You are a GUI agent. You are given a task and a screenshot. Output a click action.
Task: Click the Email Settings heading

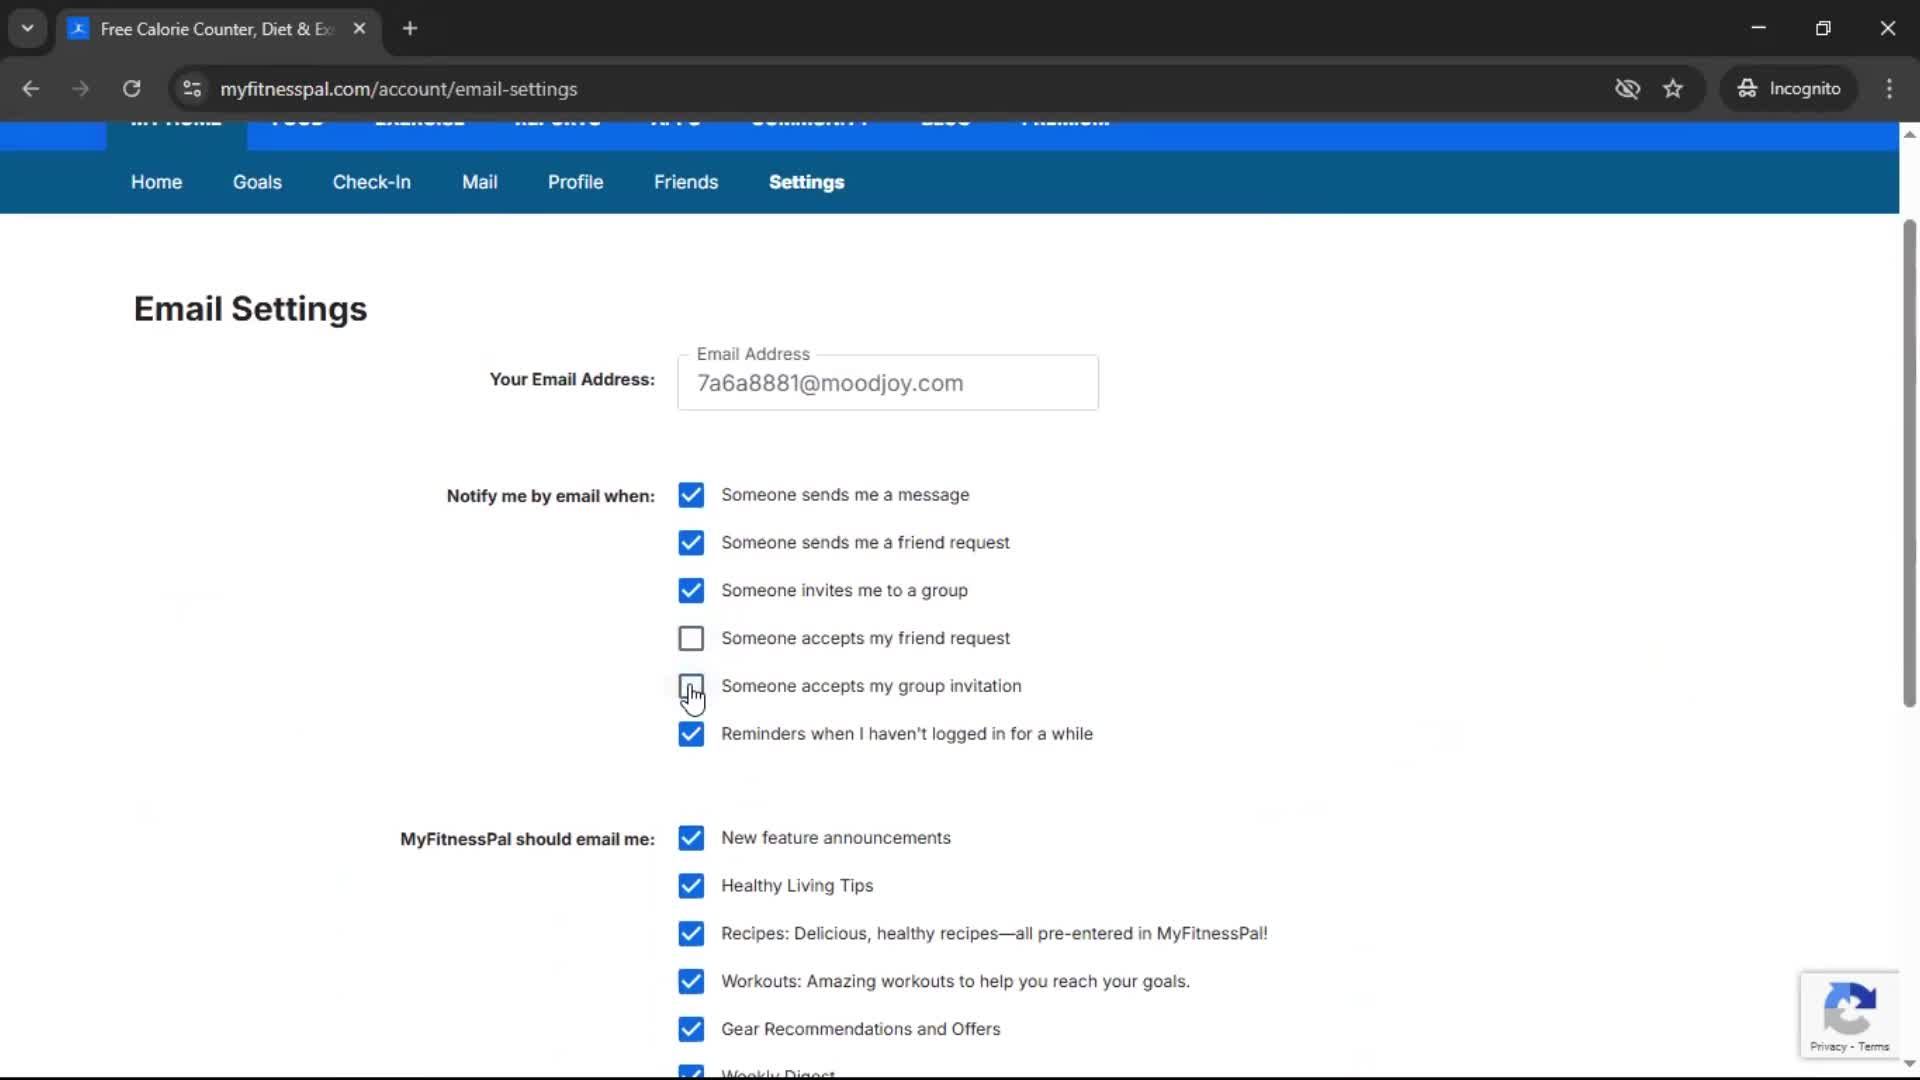250,309
